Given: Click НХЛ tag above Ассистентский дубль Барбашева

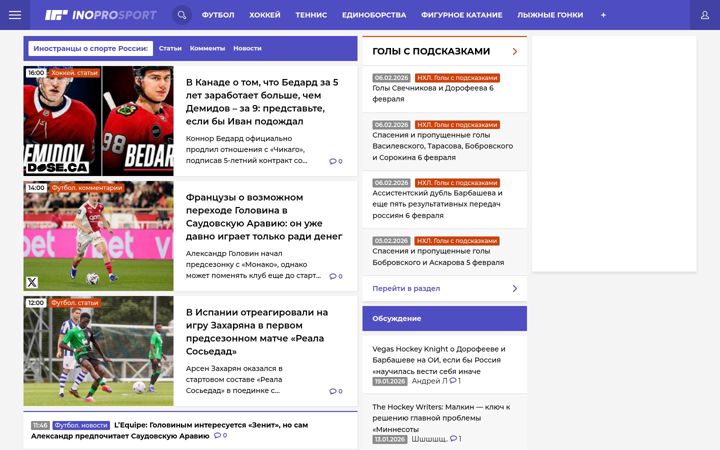Looking at the screenshot, I should 457,183.
